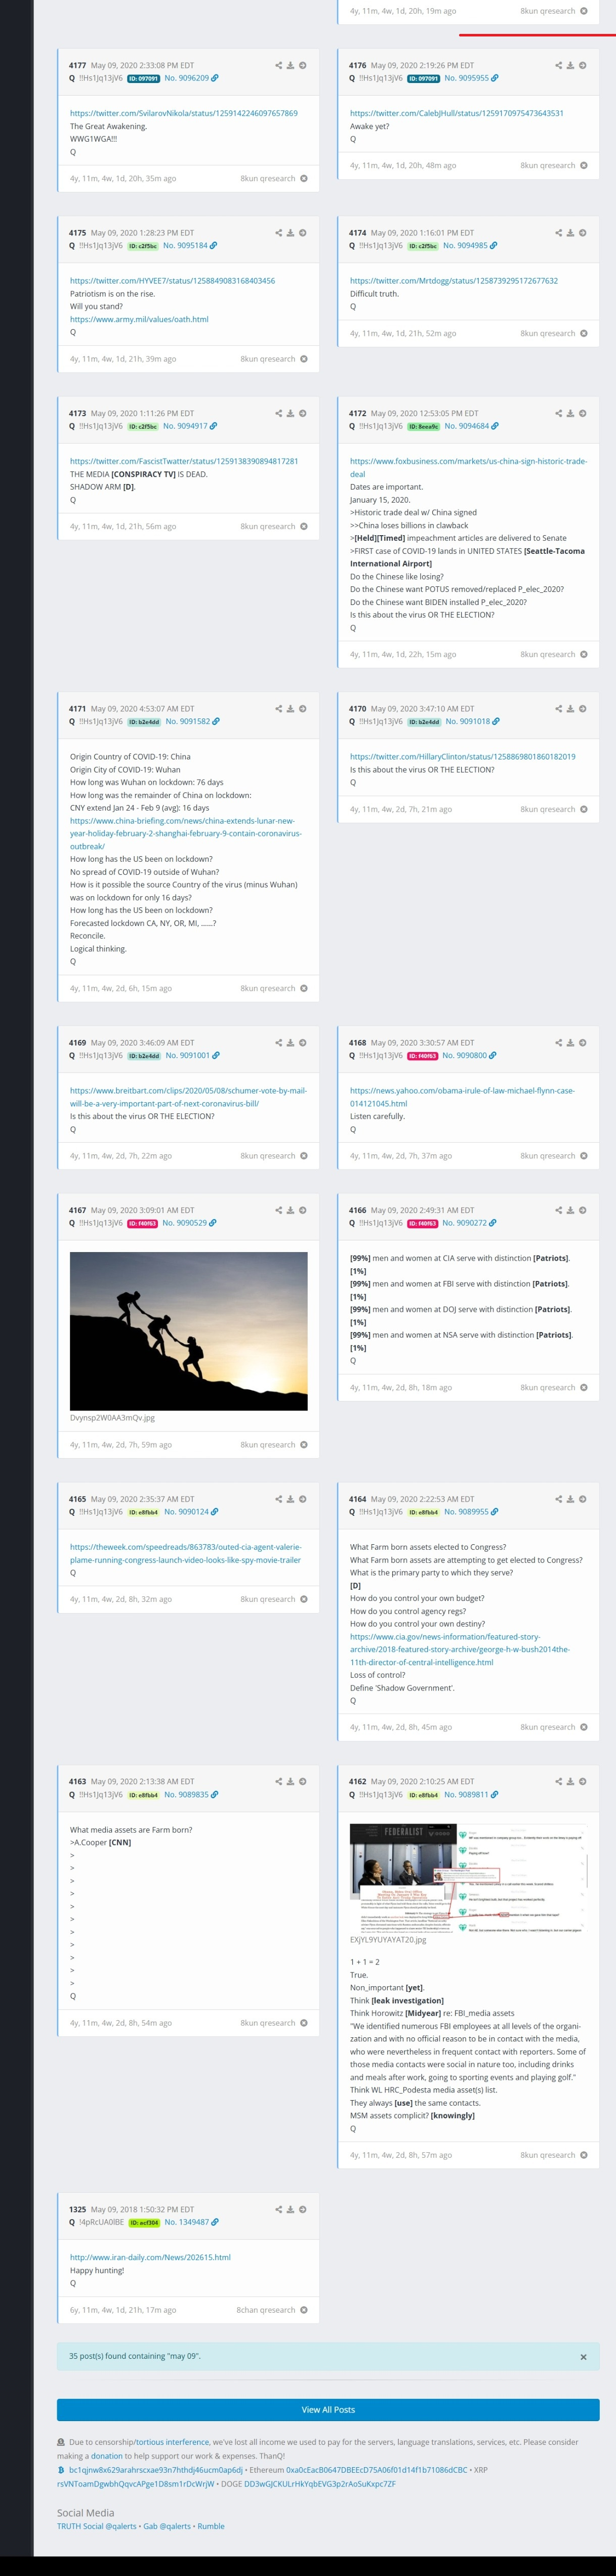The height and width of the screenshot is (2576, 616).
Task: Open Federalist screenshot image in post 4162
Action: pyautogui.click(x=468, y=1879)
